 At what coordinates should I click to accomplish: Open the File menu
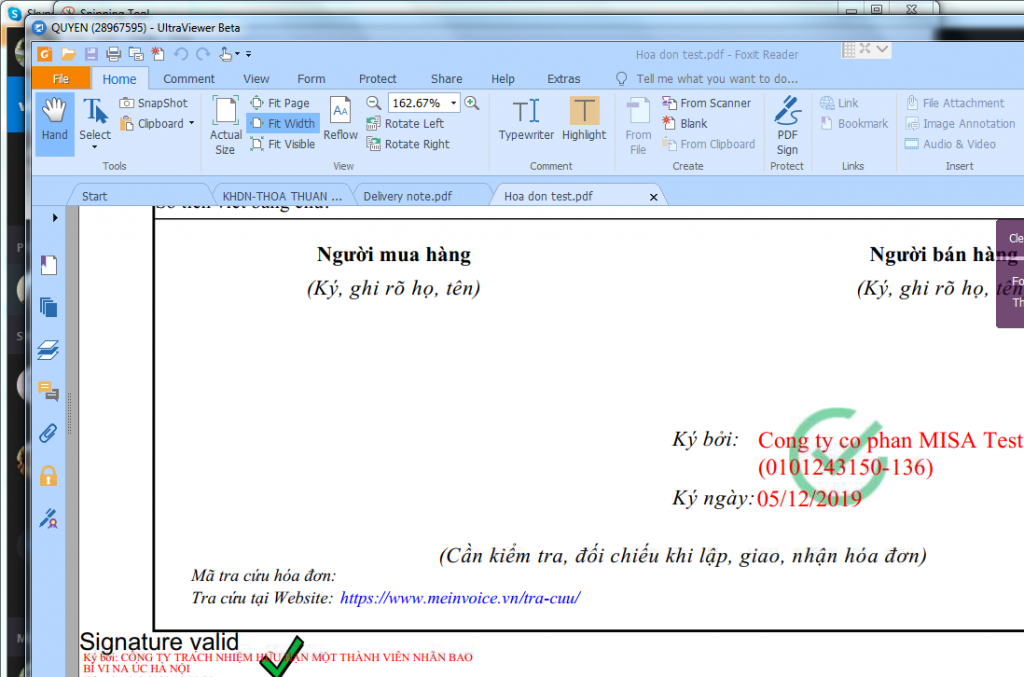coord(61,78)
